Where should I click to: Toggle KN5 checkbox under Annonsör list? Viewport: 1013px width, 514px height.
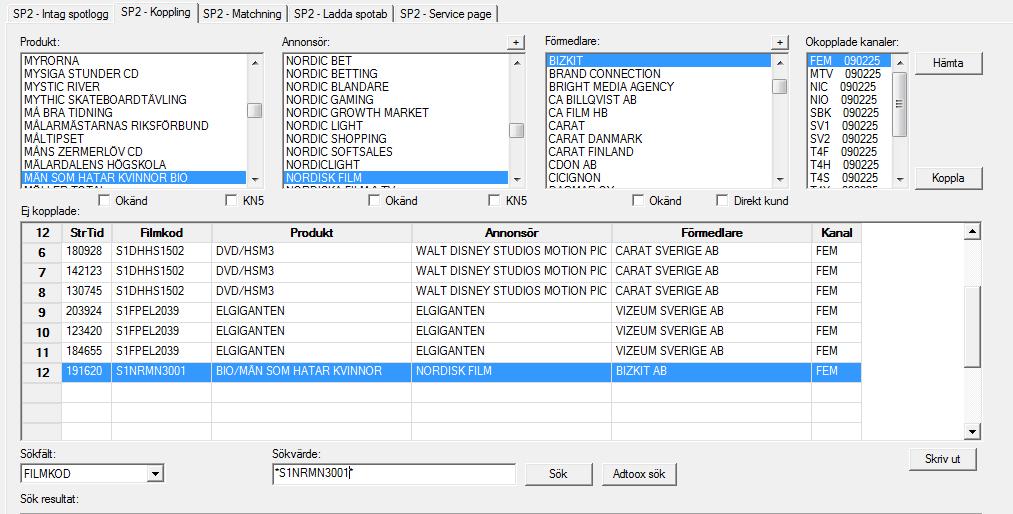click(x=494, y=201)
